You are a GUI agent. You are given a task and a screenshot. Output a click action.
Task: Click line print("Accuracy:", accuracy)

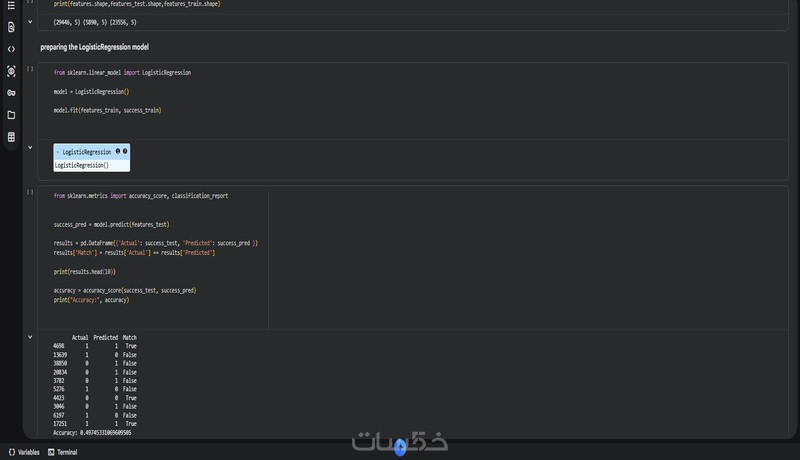(91, 300)
